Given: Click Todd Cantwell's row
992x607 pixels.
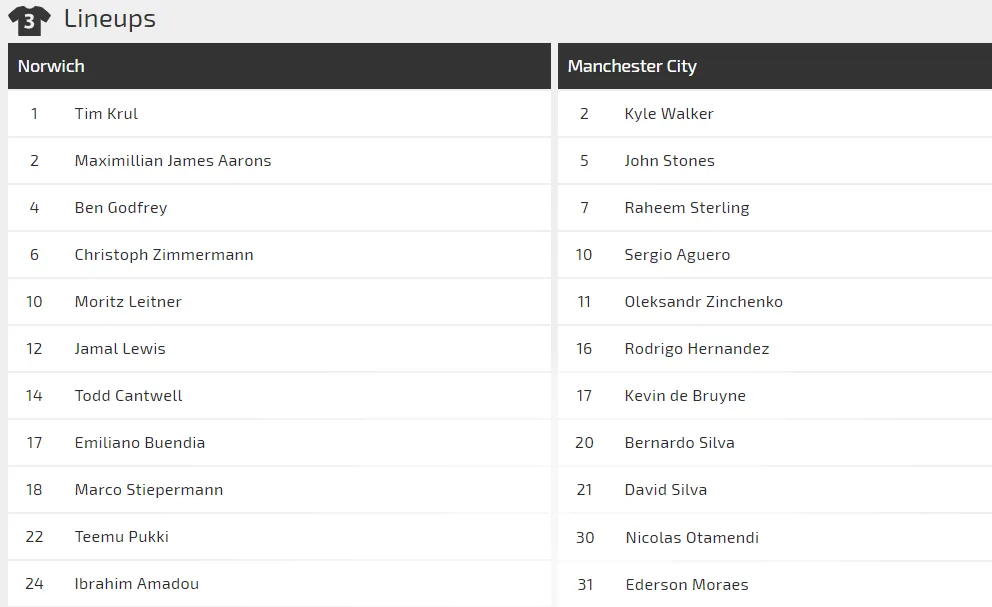Looking at the screenshot, I should pyautogui.click(x=128, y=395).
